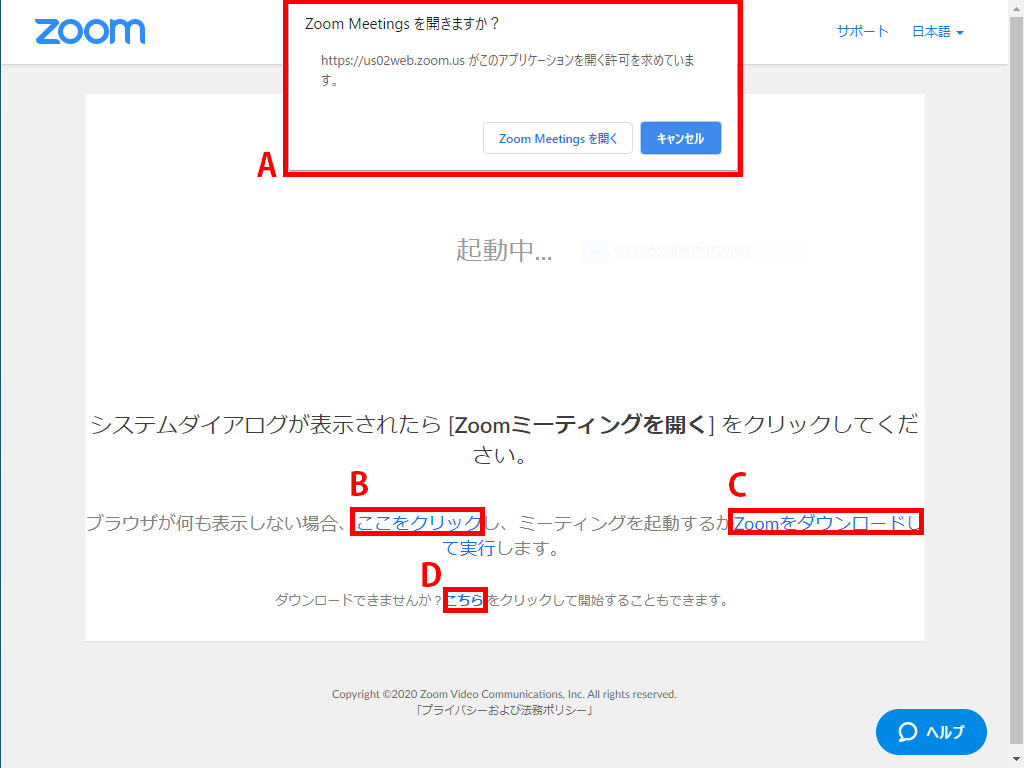The image size is (1024, 768).
Task: Click the scrollbar down arrow
Action: [x=1016, y=760]
